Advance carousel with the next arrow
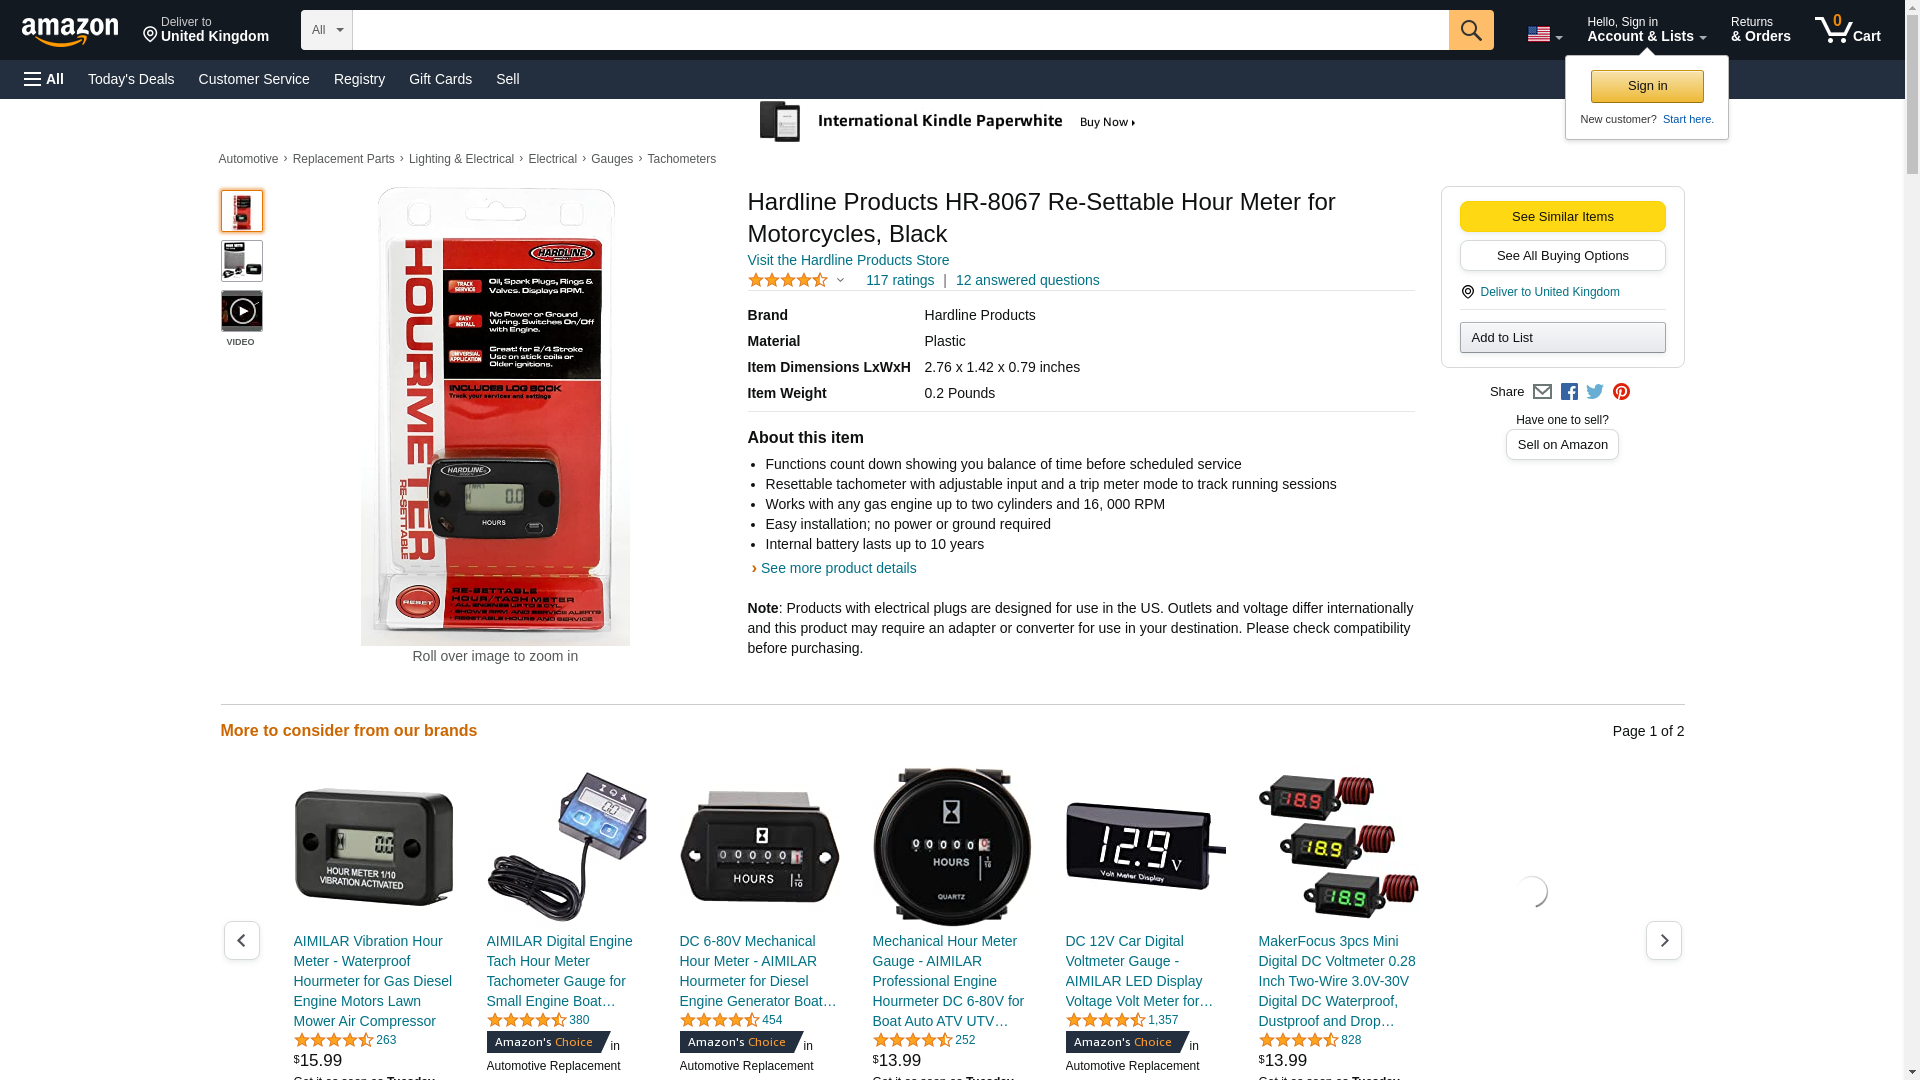 click(x=1664, y=941)
